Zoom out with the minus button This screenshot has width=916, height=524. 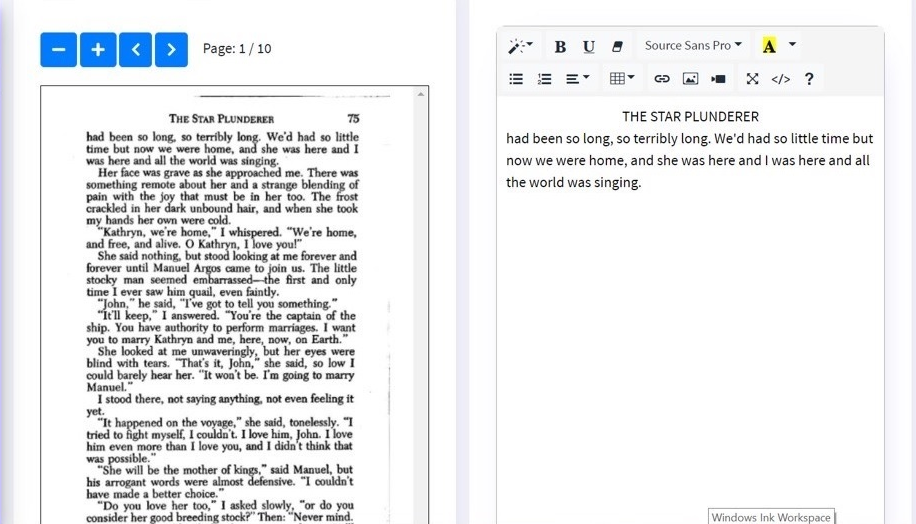tap(58, 50)
